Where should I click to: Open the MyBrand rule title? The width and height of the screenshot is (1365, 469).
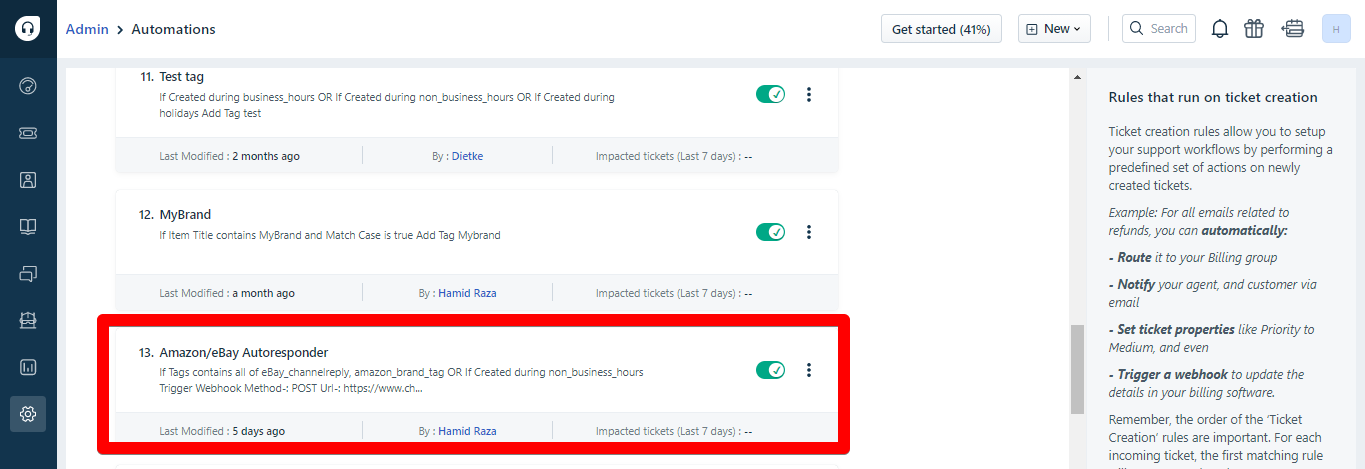tap(185, 214)
